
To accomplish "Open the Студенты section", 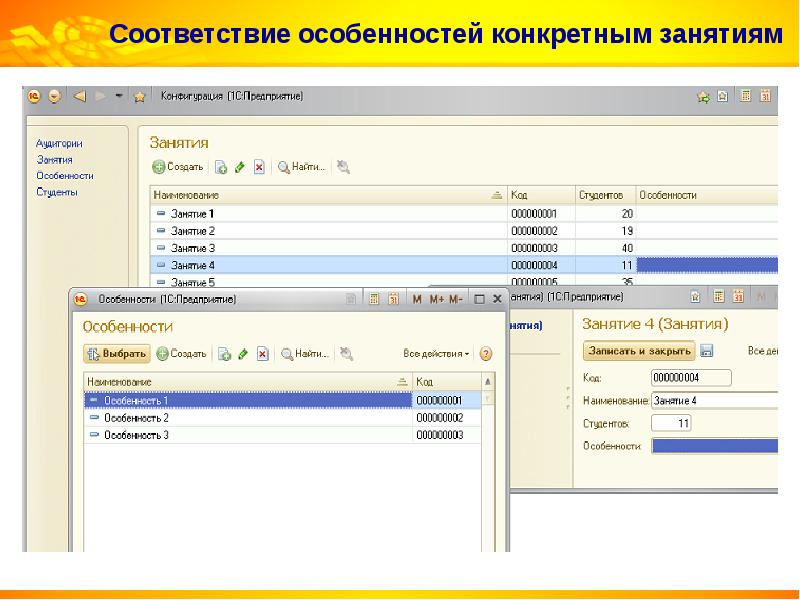I will 57,192.
